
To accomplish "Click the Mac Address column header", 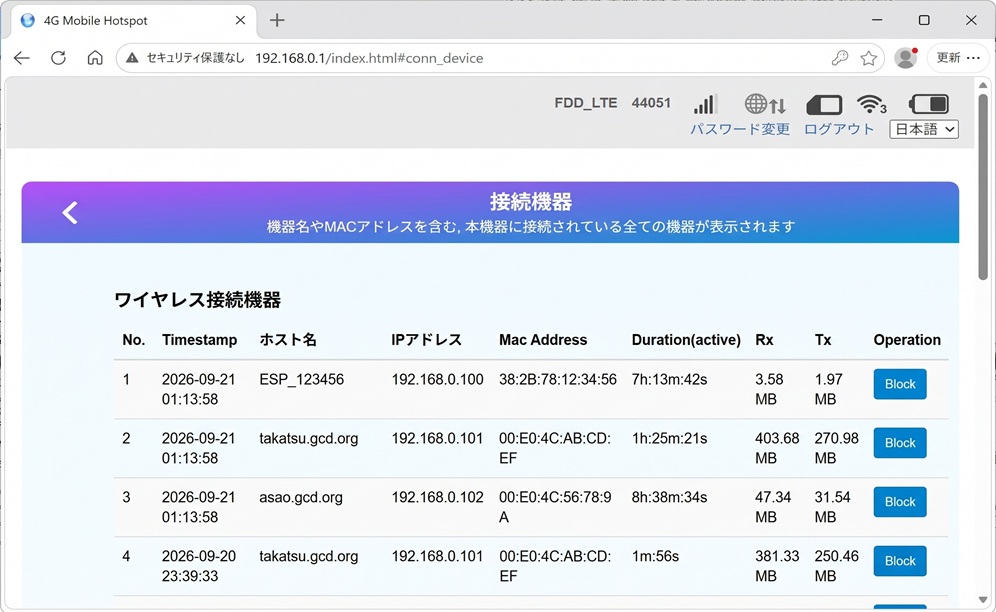I will (x=543, y=340).
